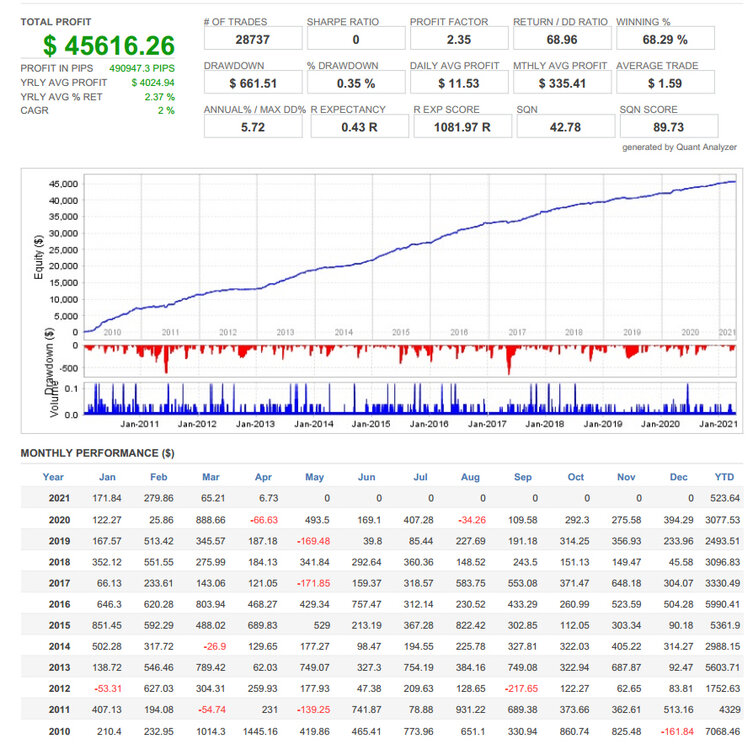753x750 pixels.
Task: Click the Jan-2017 label on the chart axis
Action: [487, 424]
